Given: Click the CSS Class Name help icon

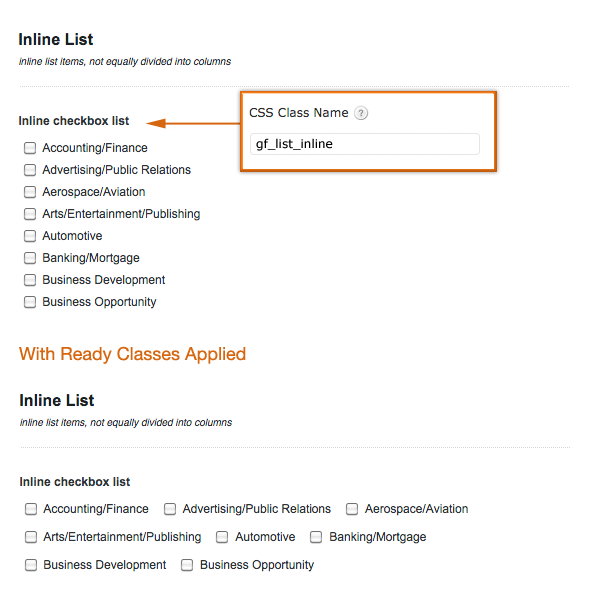Looking at the screenshot, I should pos(361,113).
